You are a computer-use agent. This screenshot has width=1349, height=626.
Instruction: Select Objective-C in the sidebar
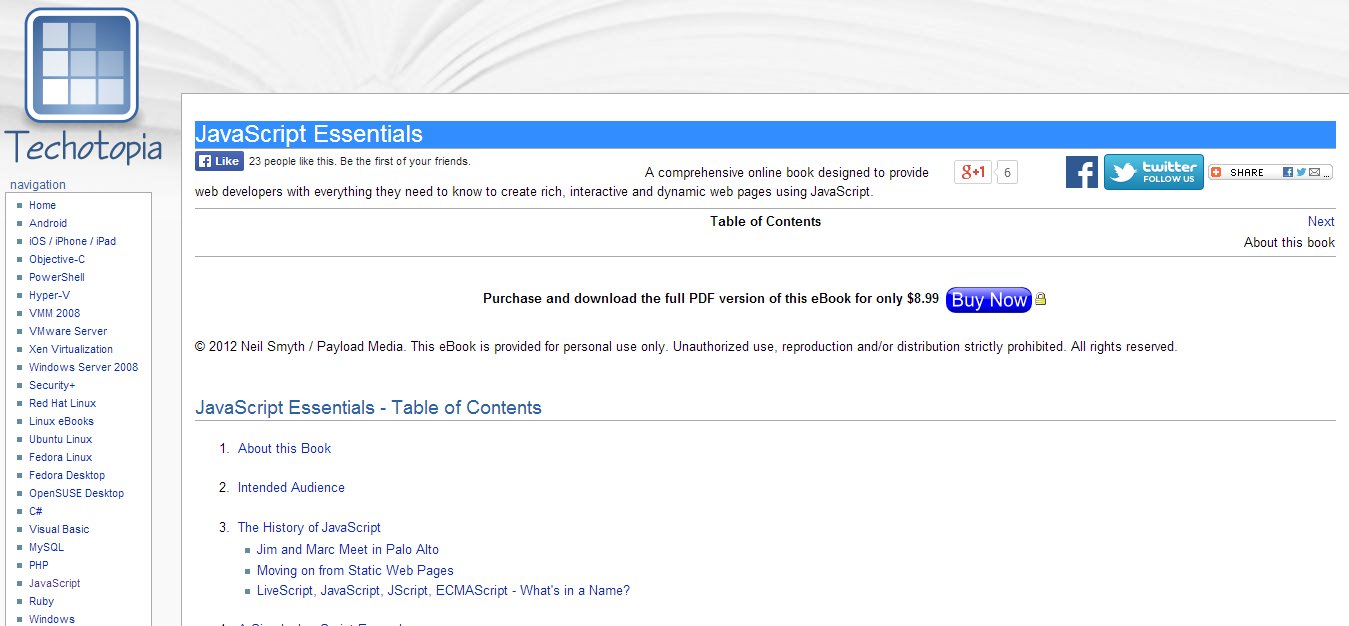point(57,260)
